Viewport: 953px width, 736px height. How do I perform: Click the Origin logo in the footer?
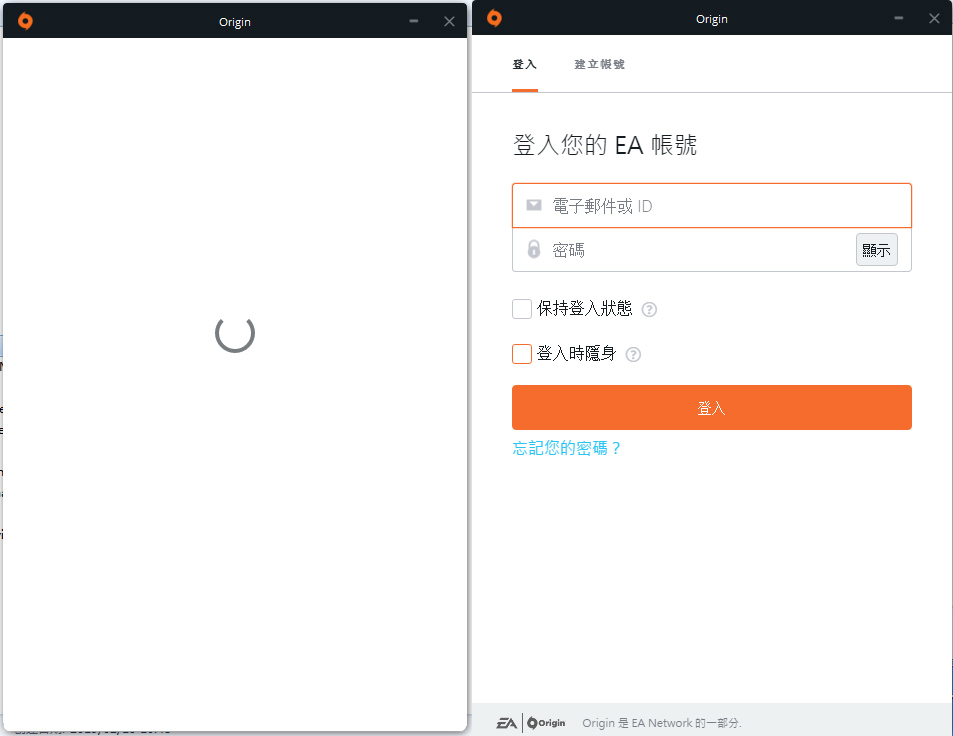(x=545, y=722)
